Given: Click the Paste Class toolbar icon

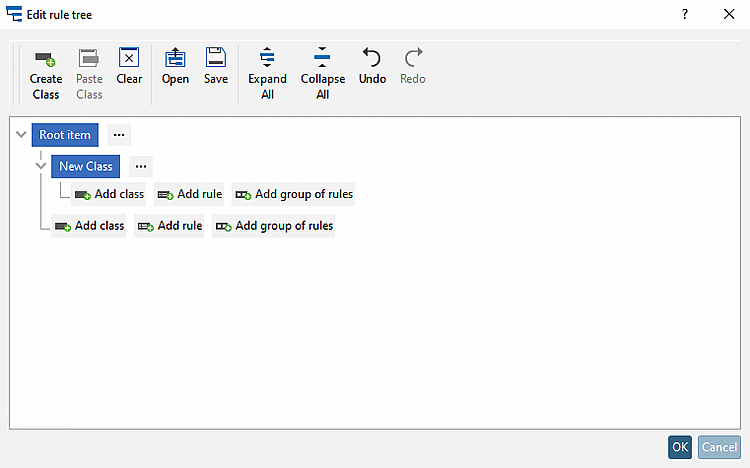Looking at the screenshot, I should pyautogui.click(x=89, y=74).
